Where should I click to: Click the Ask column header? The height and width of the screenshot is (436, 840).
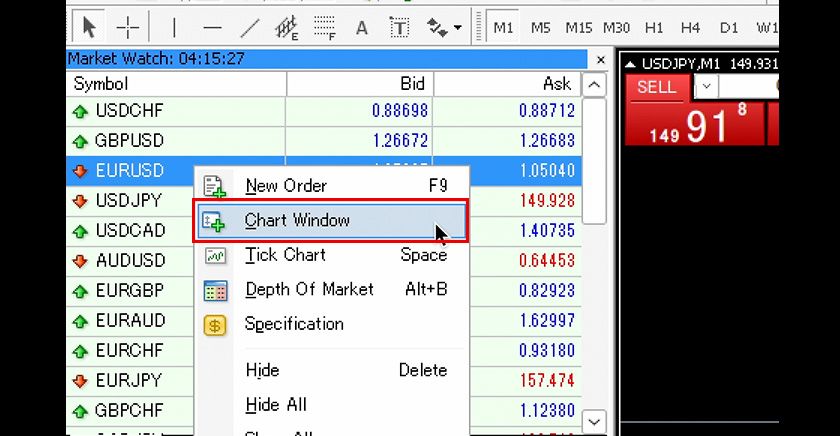507,84
